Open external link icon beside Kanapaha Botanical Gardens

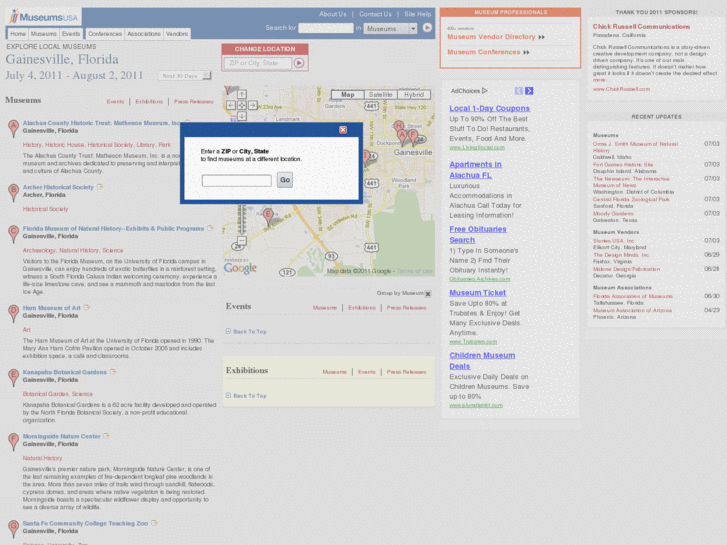113,372
